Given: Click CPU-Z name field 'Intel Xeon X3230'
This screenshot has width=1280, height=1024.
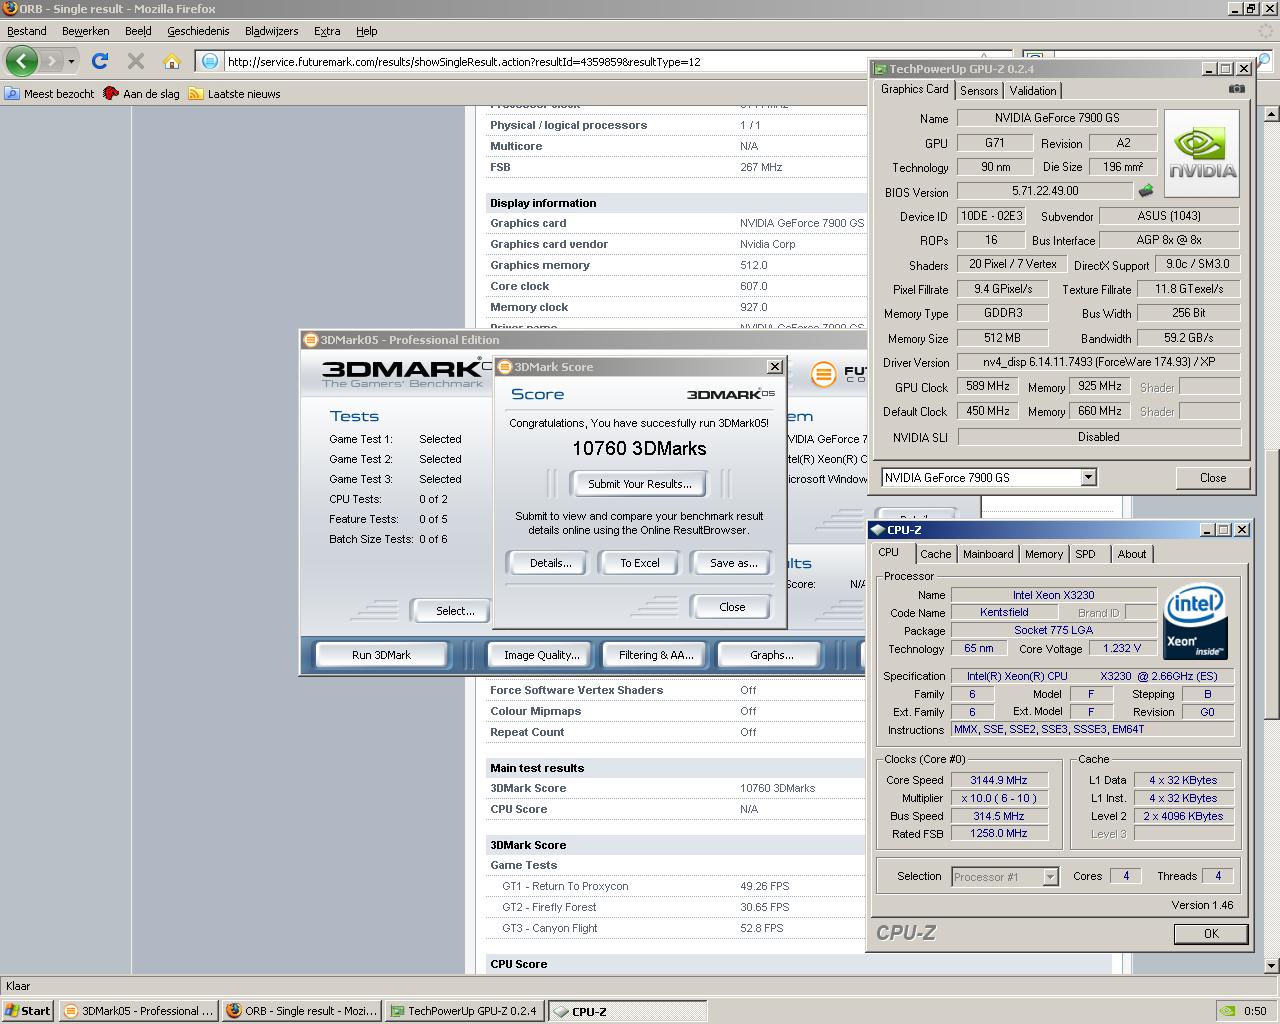Looking at the screenshot, I should click(x=1053, y=595).
